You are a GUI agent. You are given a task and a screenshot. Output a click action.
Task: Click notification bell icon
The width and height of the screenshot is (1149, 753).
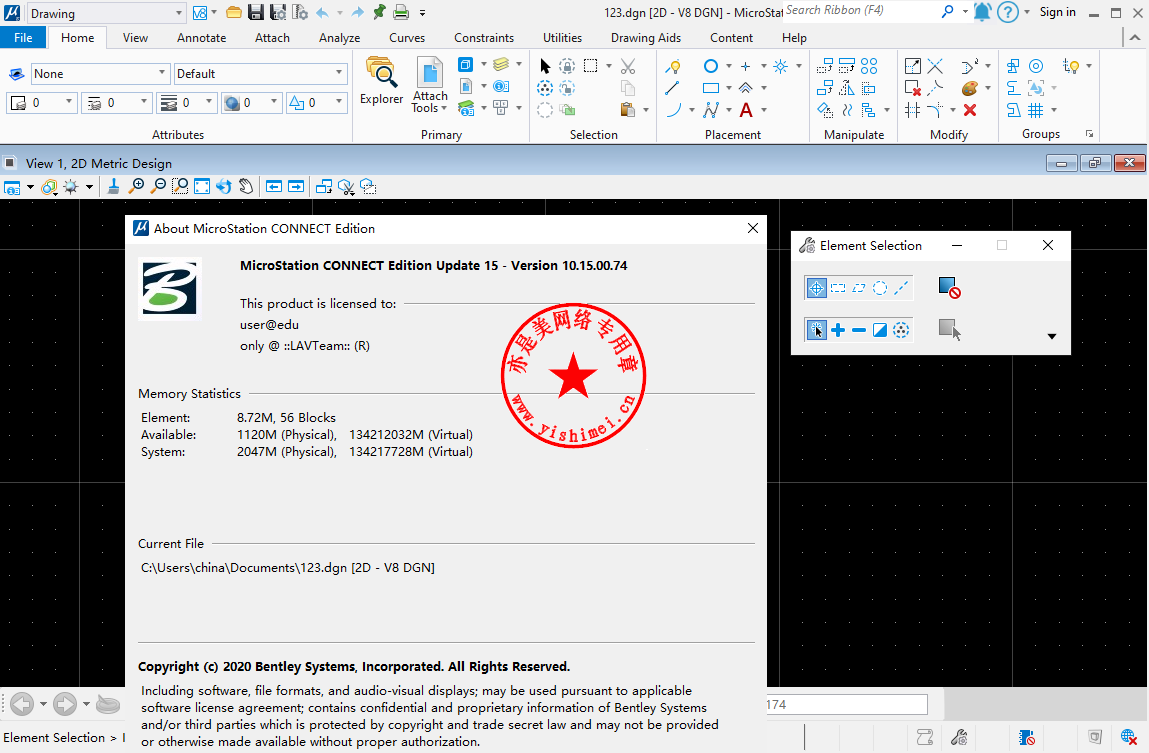click(983, 12)
